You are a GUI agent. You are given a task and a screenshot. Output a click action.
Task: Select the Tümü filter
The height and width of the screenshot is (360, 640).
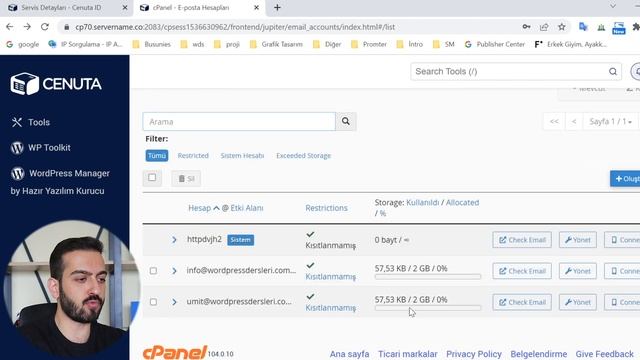[157, 156]
